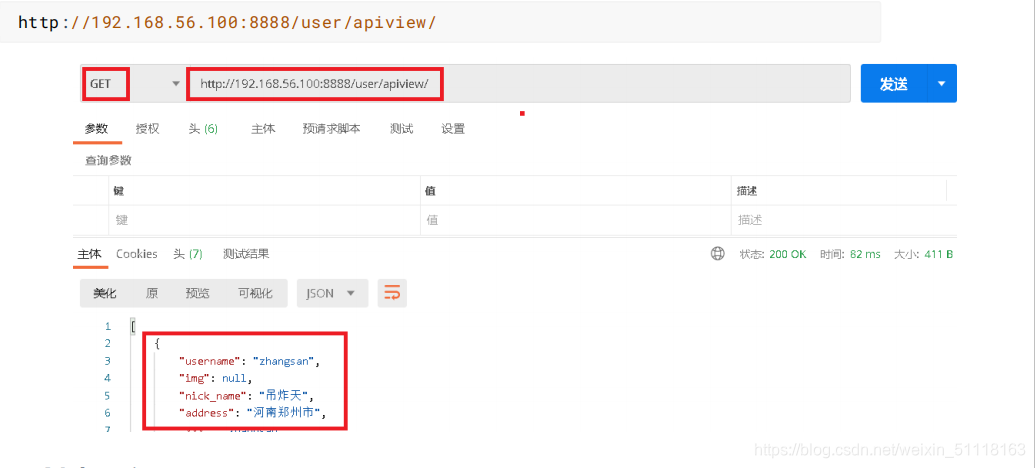Expand the arrow beside the 发送 button
The image size is (1035, 468).
942,84
